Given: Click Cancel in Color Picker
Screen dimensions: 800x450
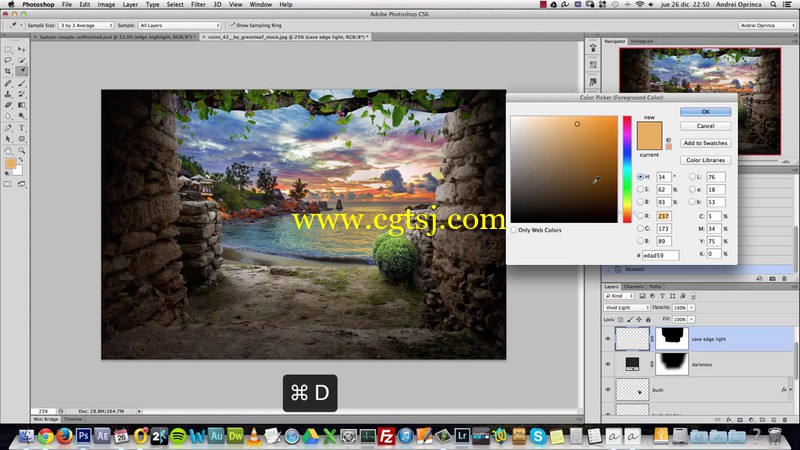Looking at the screenshot, I should 705,126.
